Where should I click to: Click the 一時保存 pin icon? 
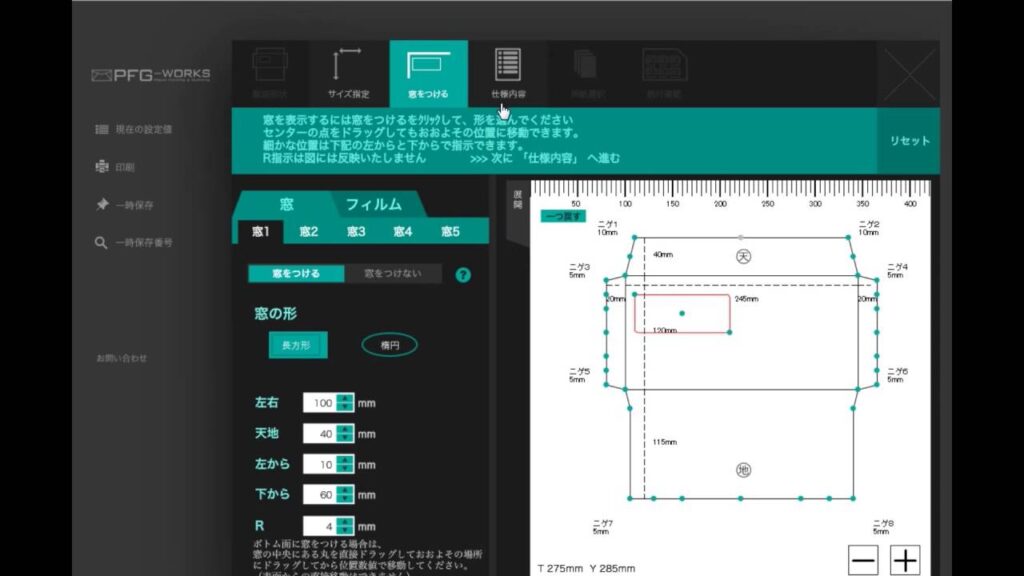coord(102,204)
